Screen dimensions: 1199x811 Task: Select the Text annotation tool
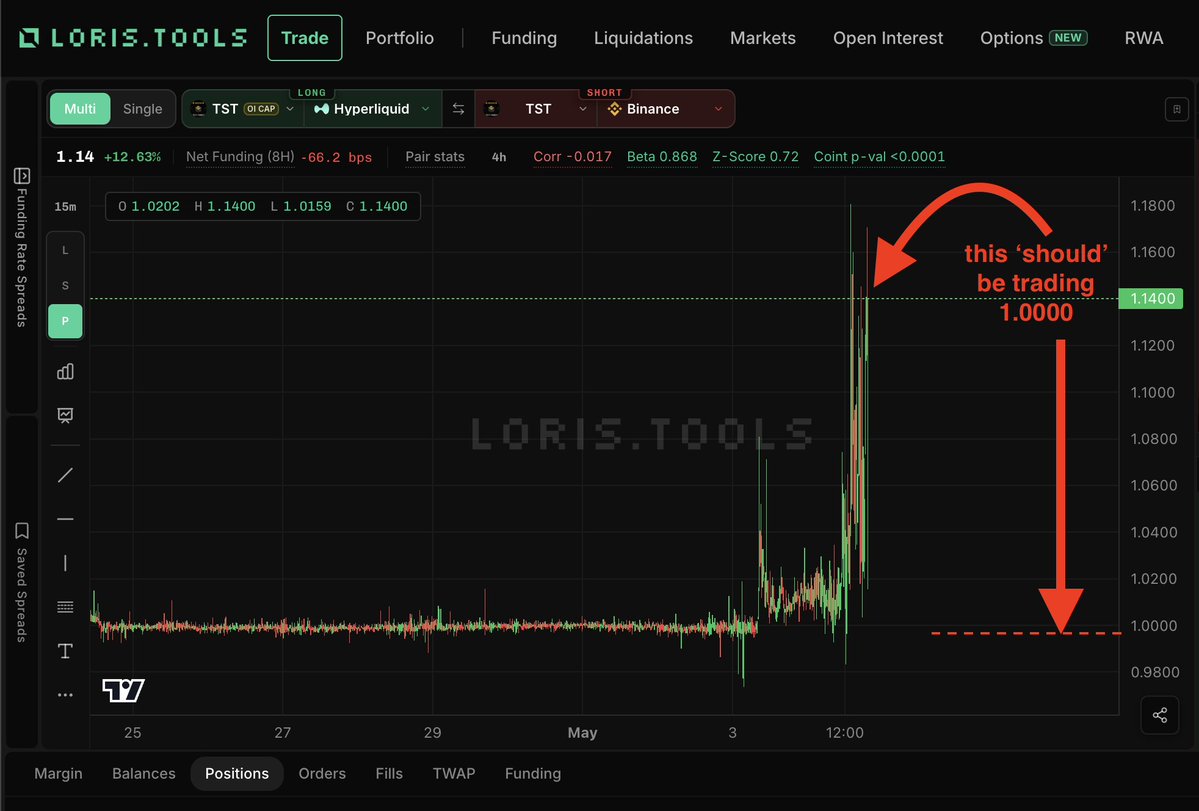[x=65, y=651]
